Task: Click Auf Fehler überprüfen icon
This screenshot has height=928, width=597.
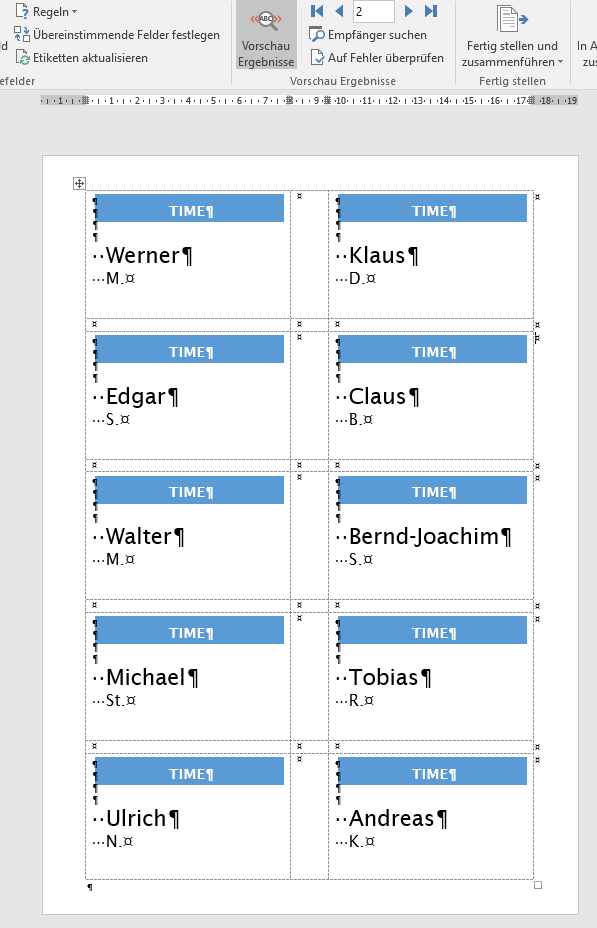Action: (317, 57)
